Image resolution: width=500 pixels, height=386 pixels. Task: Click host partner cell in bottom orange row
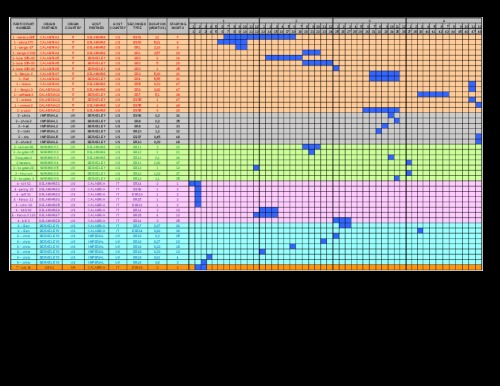(x=96, y=267)
